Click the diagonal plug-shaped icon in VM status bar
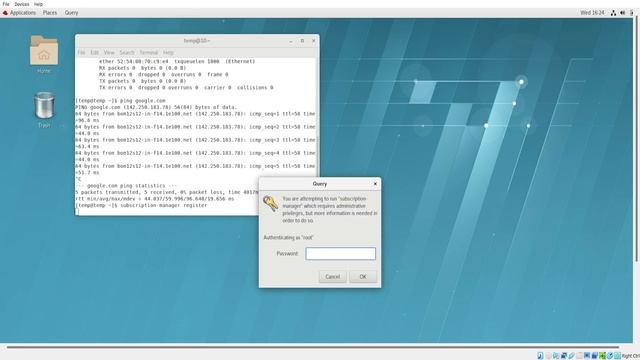Image resolution: width=640 pixels, height=360 pixels. pyautogui.click(x=571, y=356)
